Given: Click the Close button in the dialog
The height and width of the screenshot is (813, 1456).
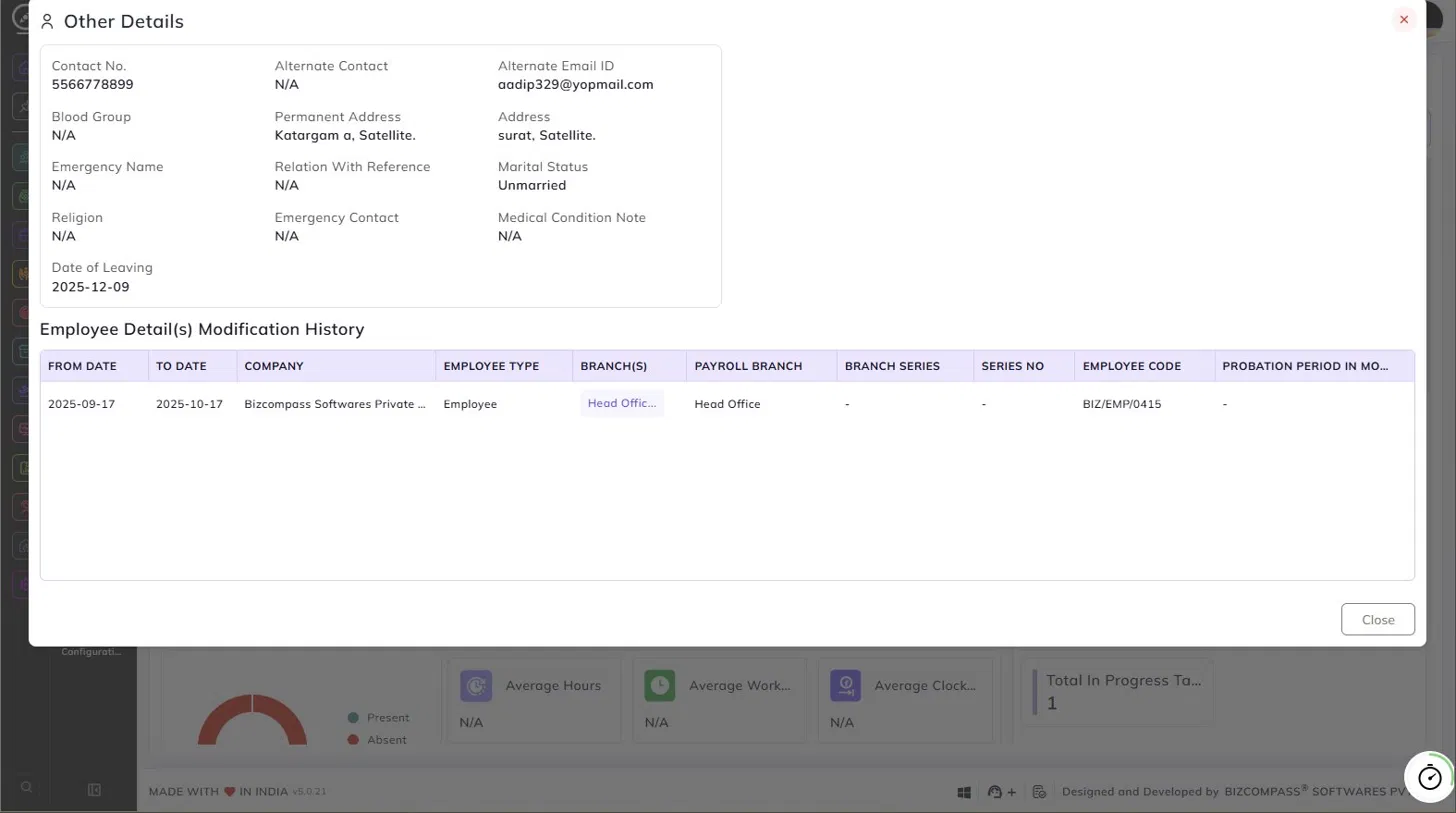Looking at the screenshot, I should tap(1378, 619).
